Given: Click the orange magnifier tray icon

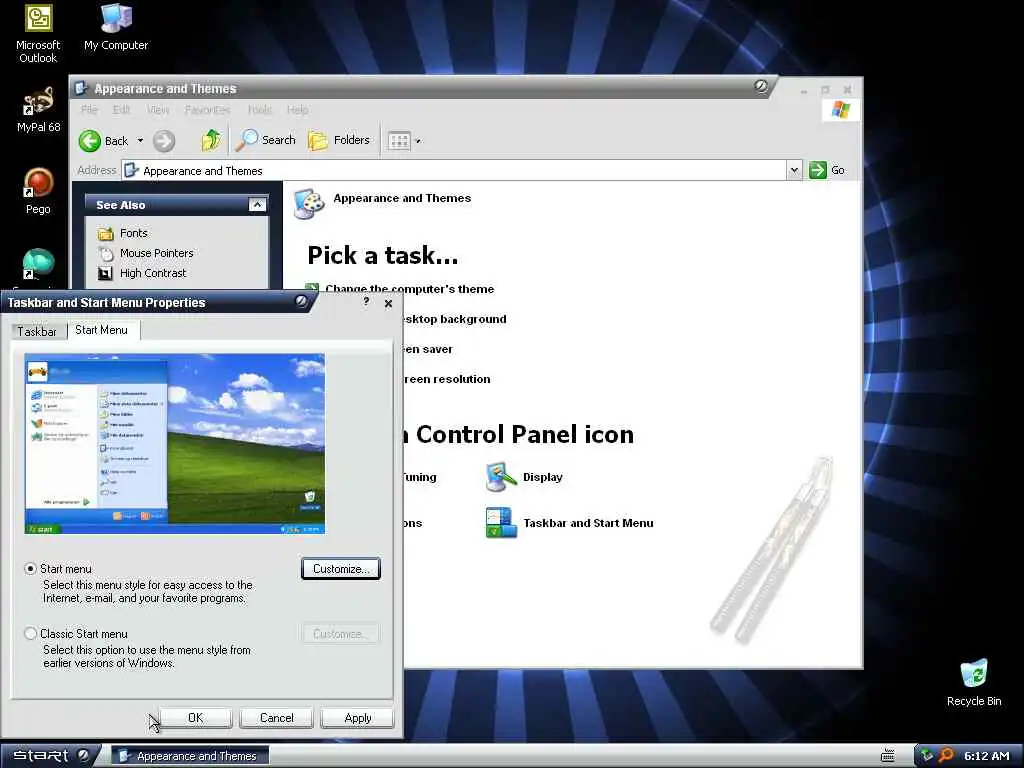Looking at the screenshot, I should [x=946, y=756].
